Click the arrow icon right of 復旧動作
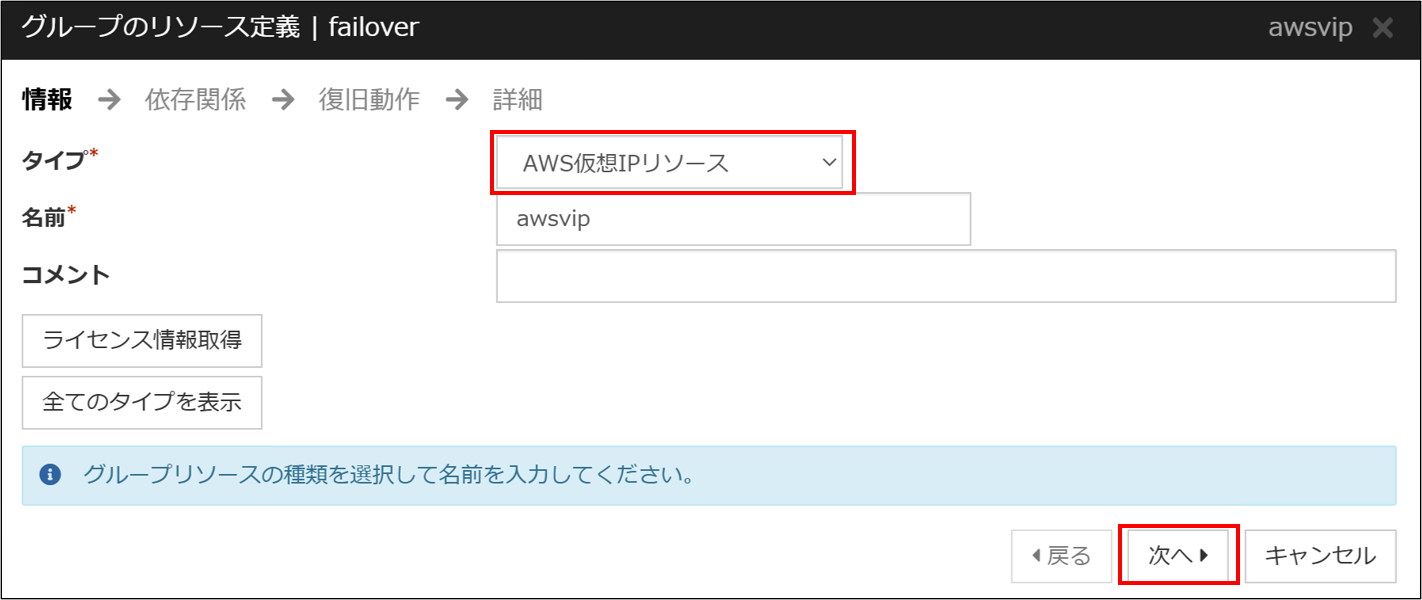 457,100
